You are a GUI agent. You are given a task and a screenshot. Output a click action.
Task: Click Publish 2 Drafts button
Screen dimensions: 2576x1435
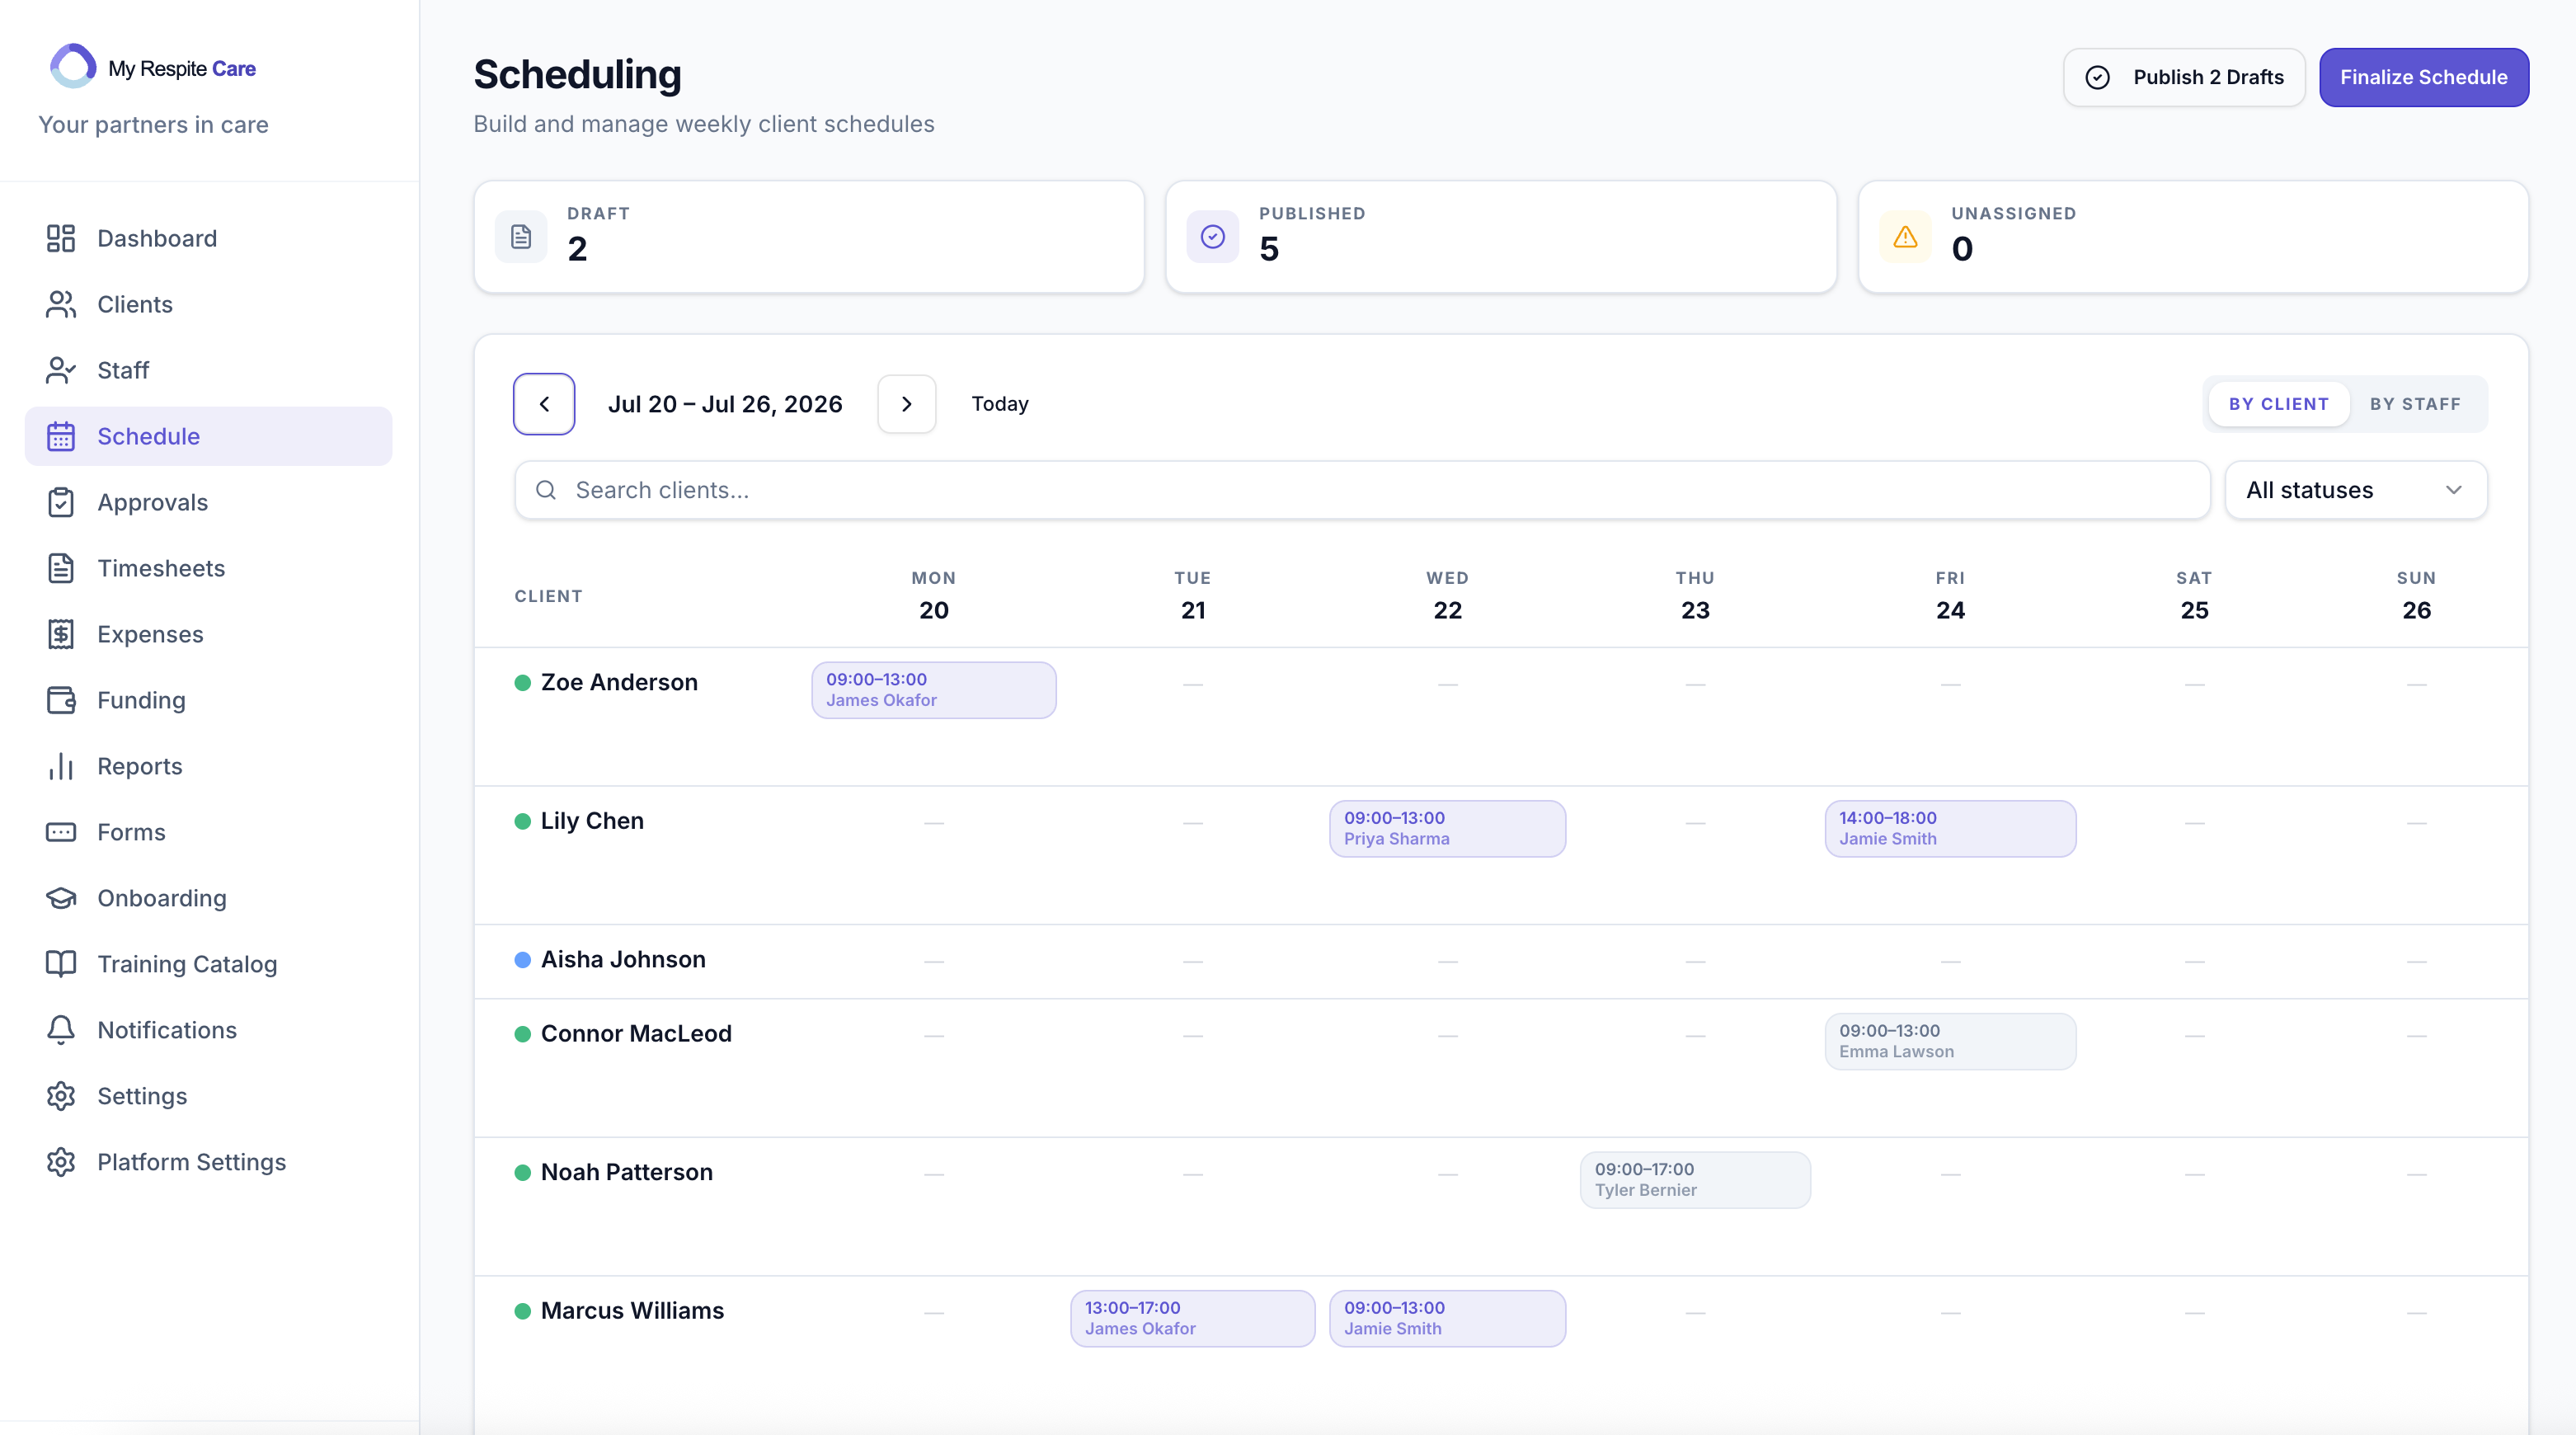[x=2184, y=77]
